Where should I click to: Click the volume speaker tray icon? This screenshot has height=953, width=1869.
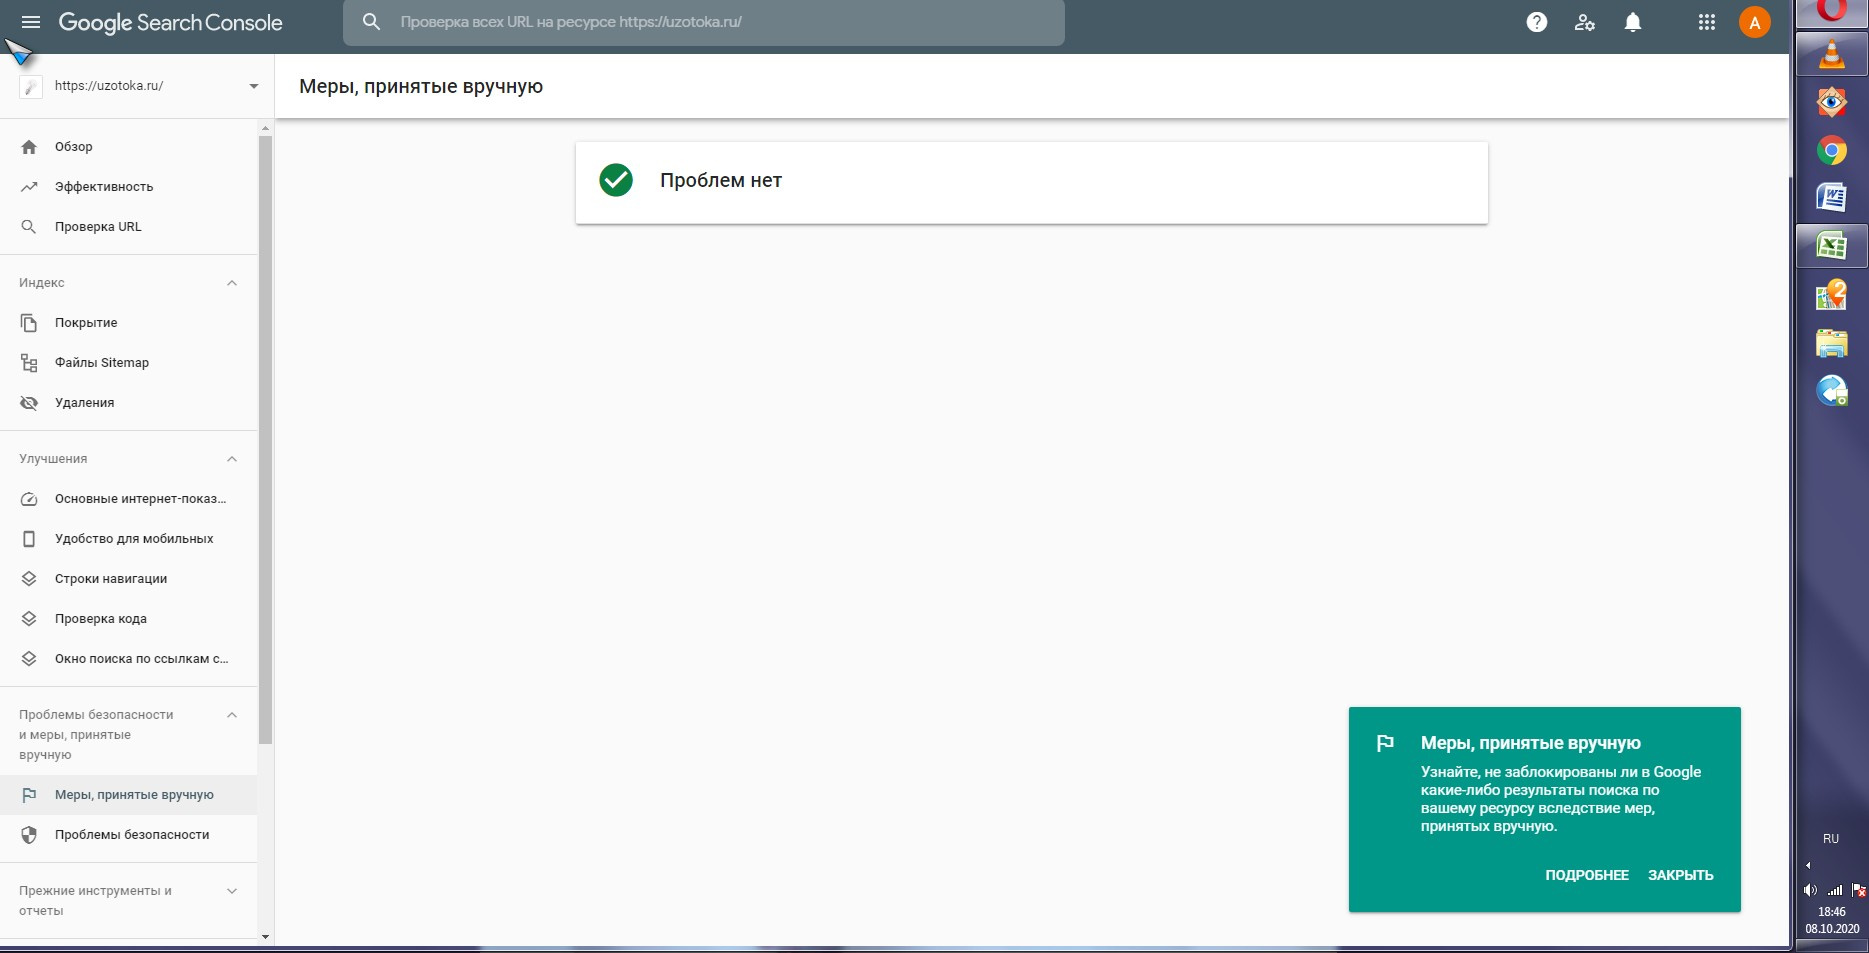tap(1810, 890)
